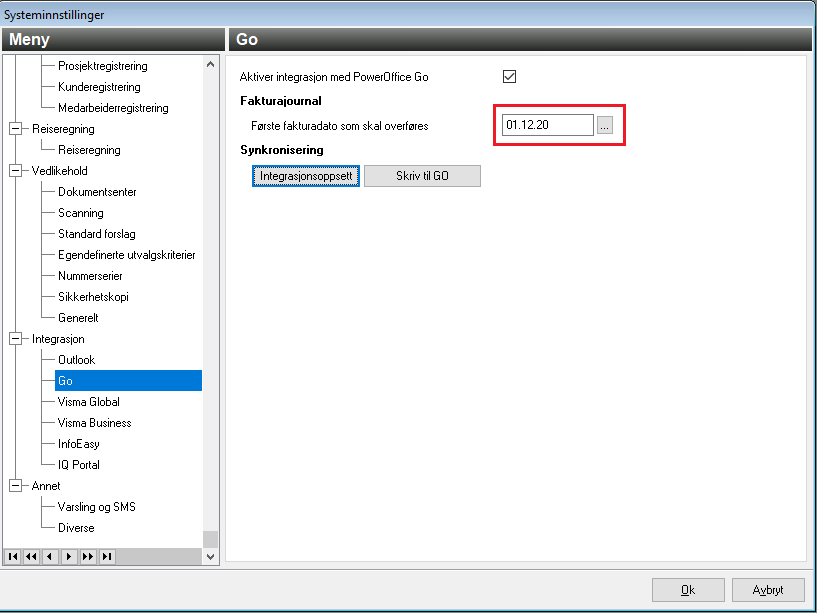Select Medarbeiderregistrering tree item
The height and width of the screenshot is (613, 817).
click(113, 108)
